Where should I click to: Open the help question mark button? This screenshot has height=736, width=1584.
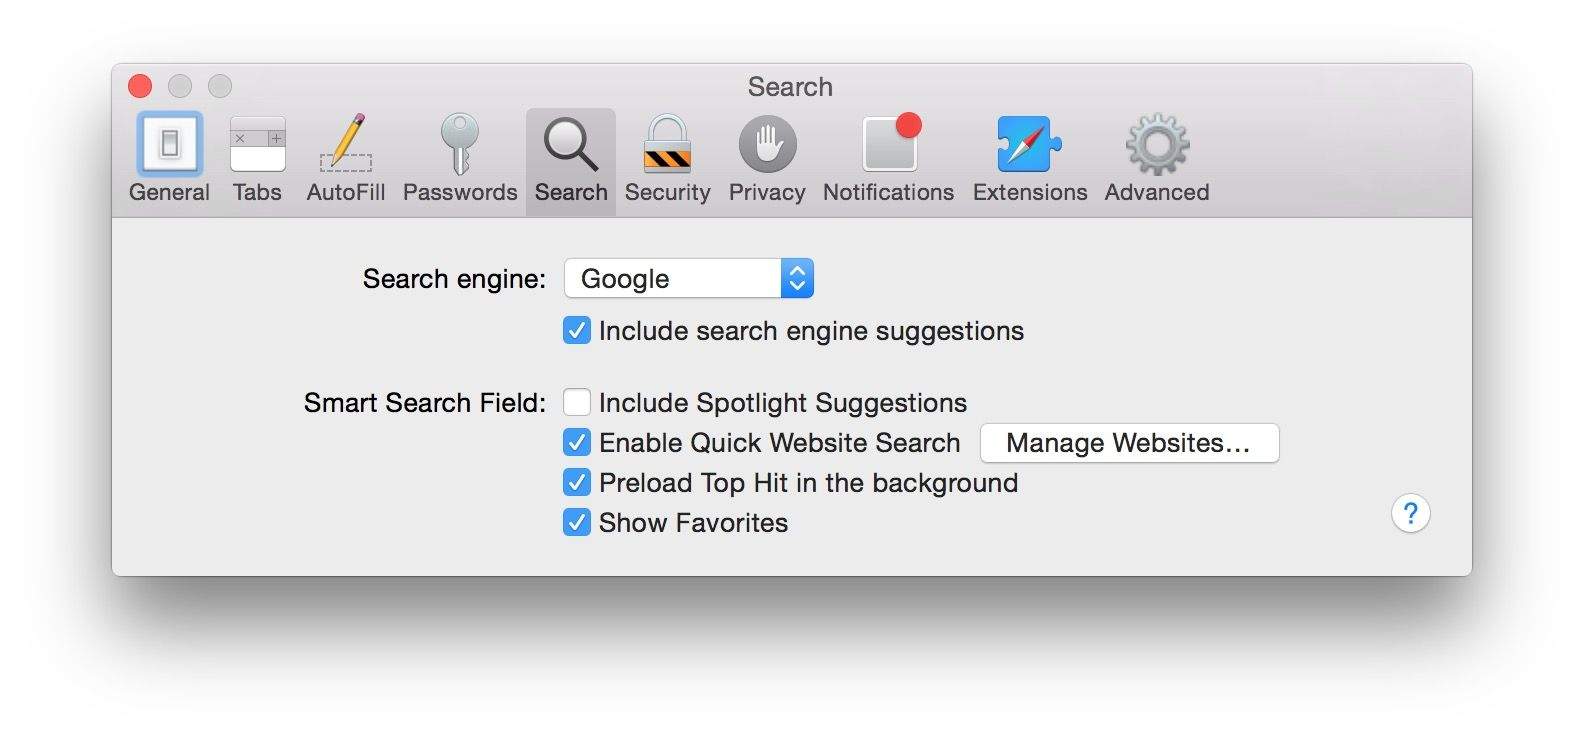[1410, 514]
